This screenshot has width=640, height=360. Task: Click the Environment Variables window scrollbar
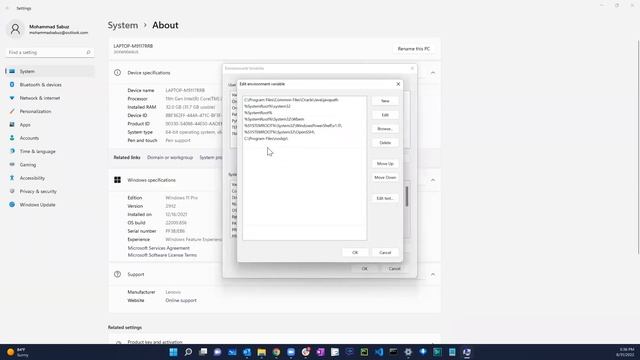tap(407, 197)
